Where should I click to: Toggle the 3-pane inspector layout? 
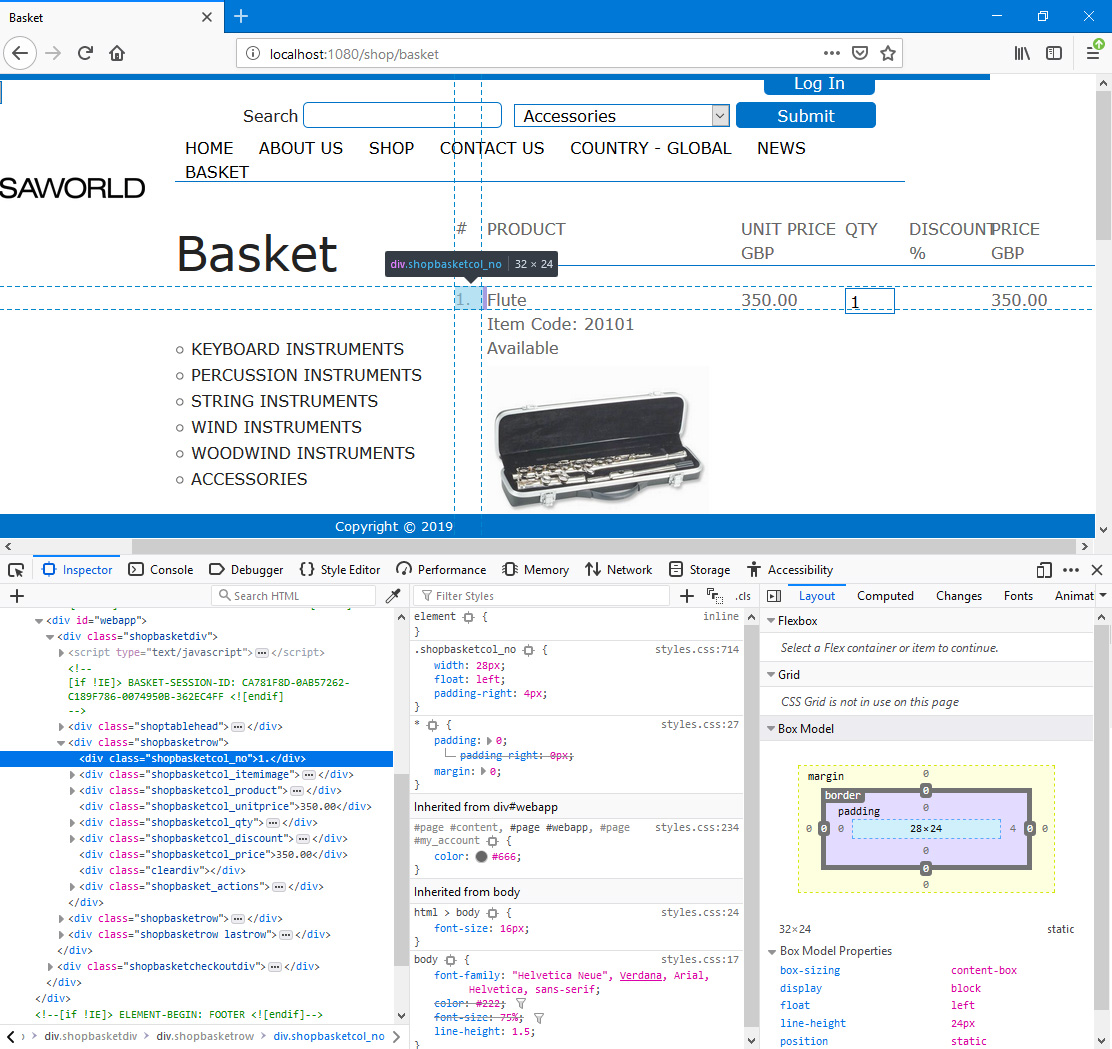pos(774,596)
